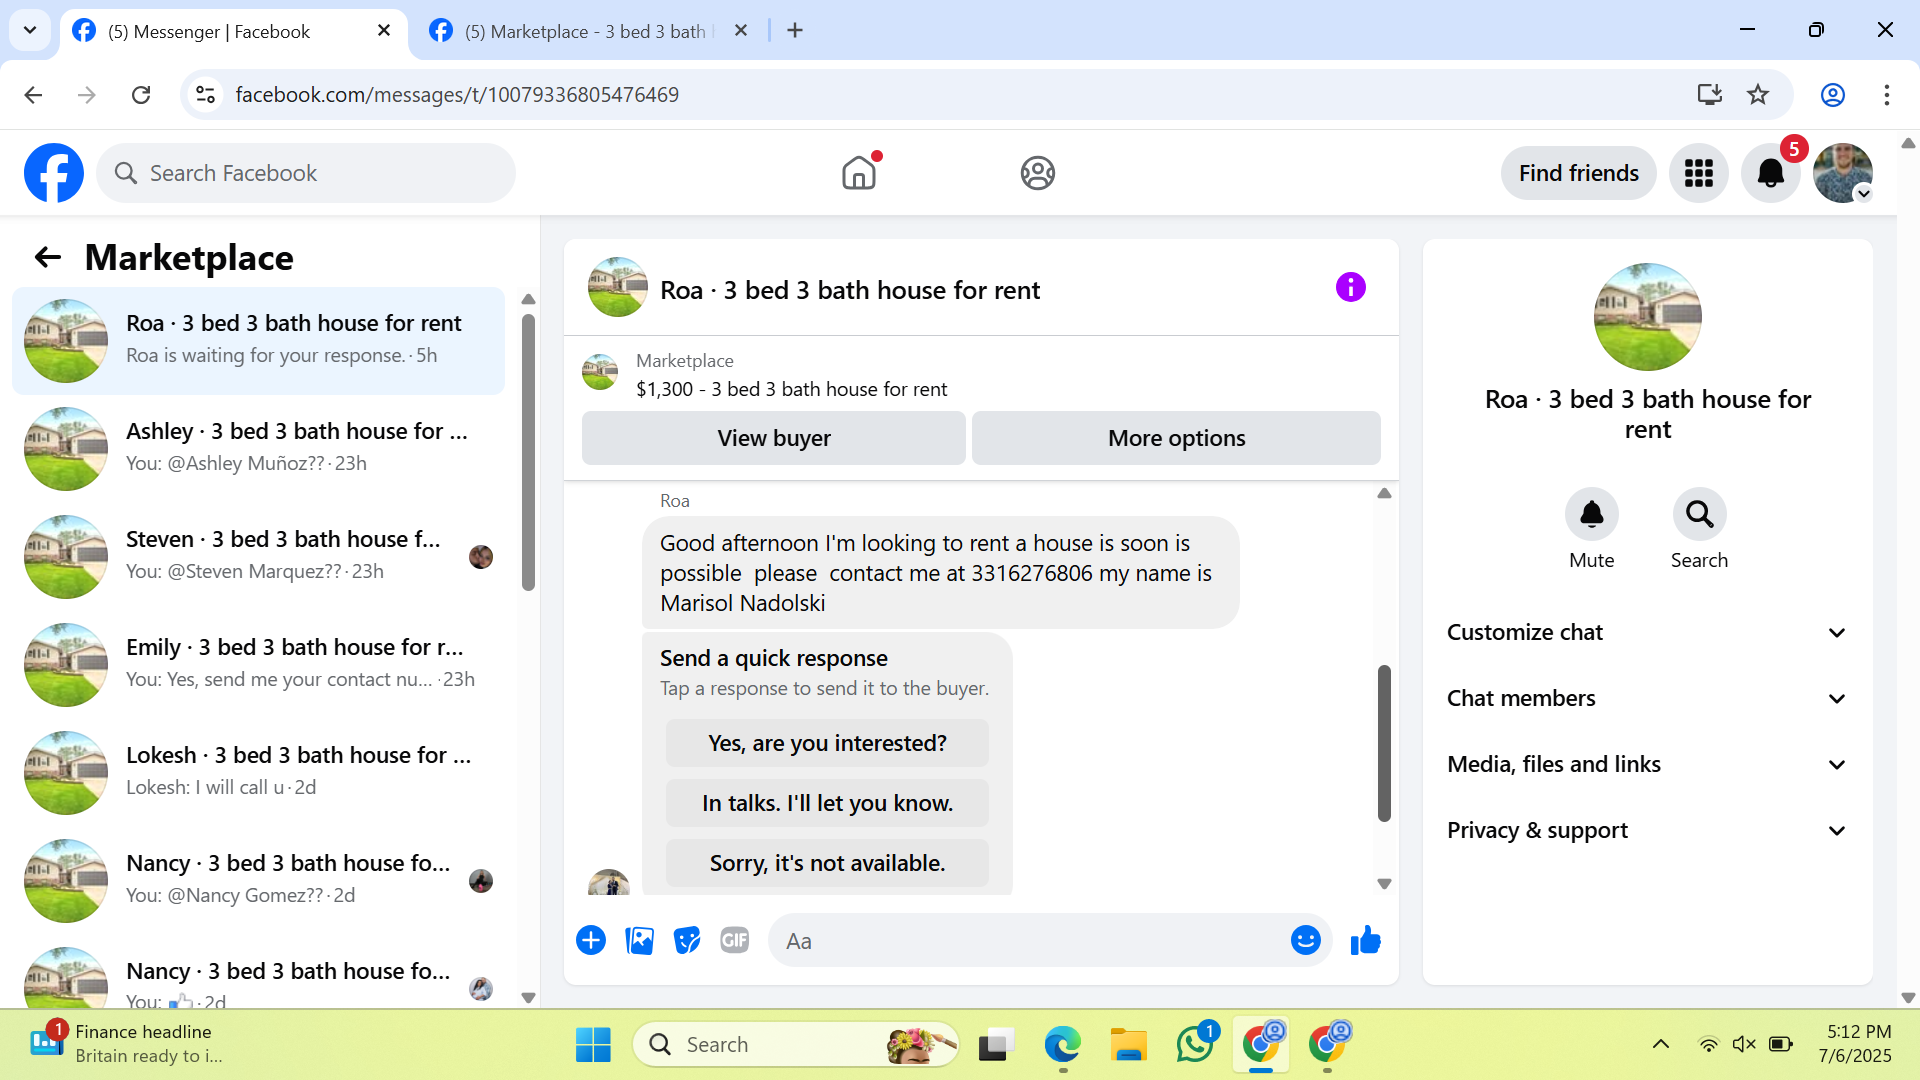Open the Facebook menu grid icon

(x=1699, y=173)
